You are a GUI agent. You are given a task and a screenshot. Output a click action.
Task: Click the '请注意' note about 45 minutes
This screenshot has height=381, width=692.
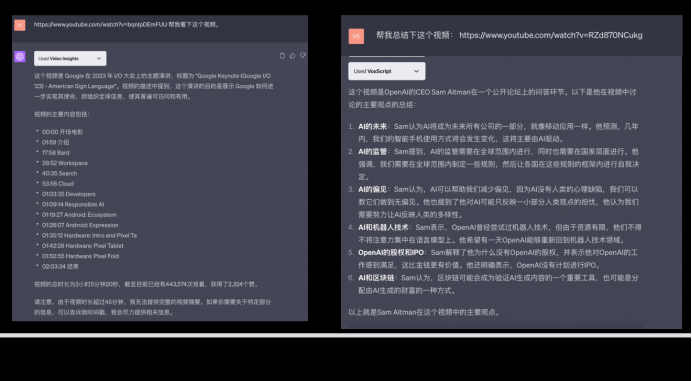(x=152, y=307)
